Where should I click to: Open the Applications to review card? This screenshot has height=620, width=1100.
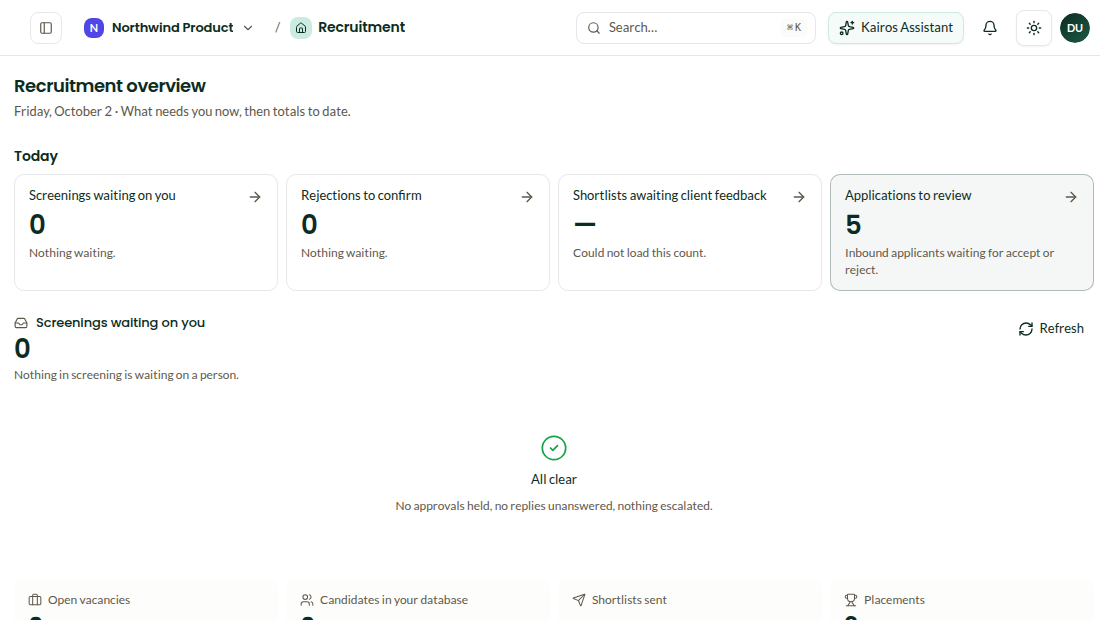pos(962,232)
